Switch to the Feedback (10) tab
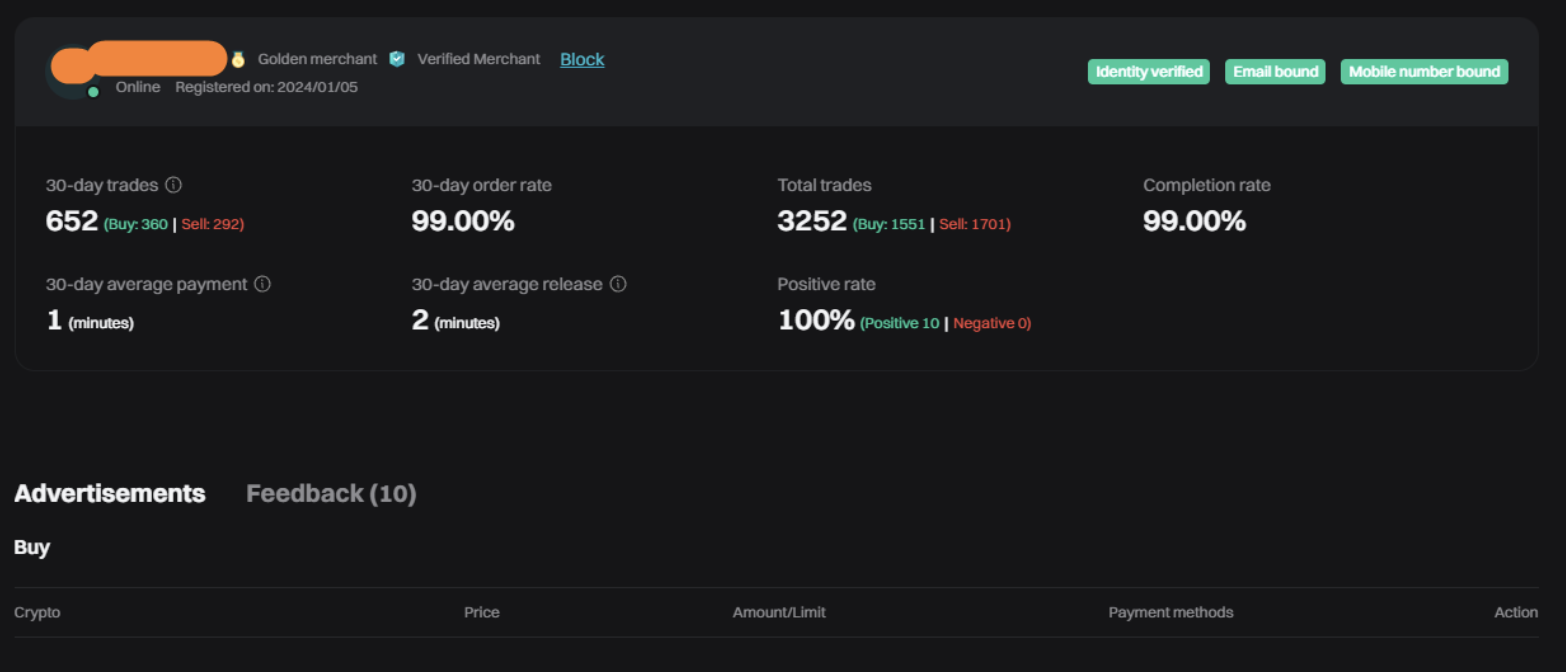 coord(331,494)
